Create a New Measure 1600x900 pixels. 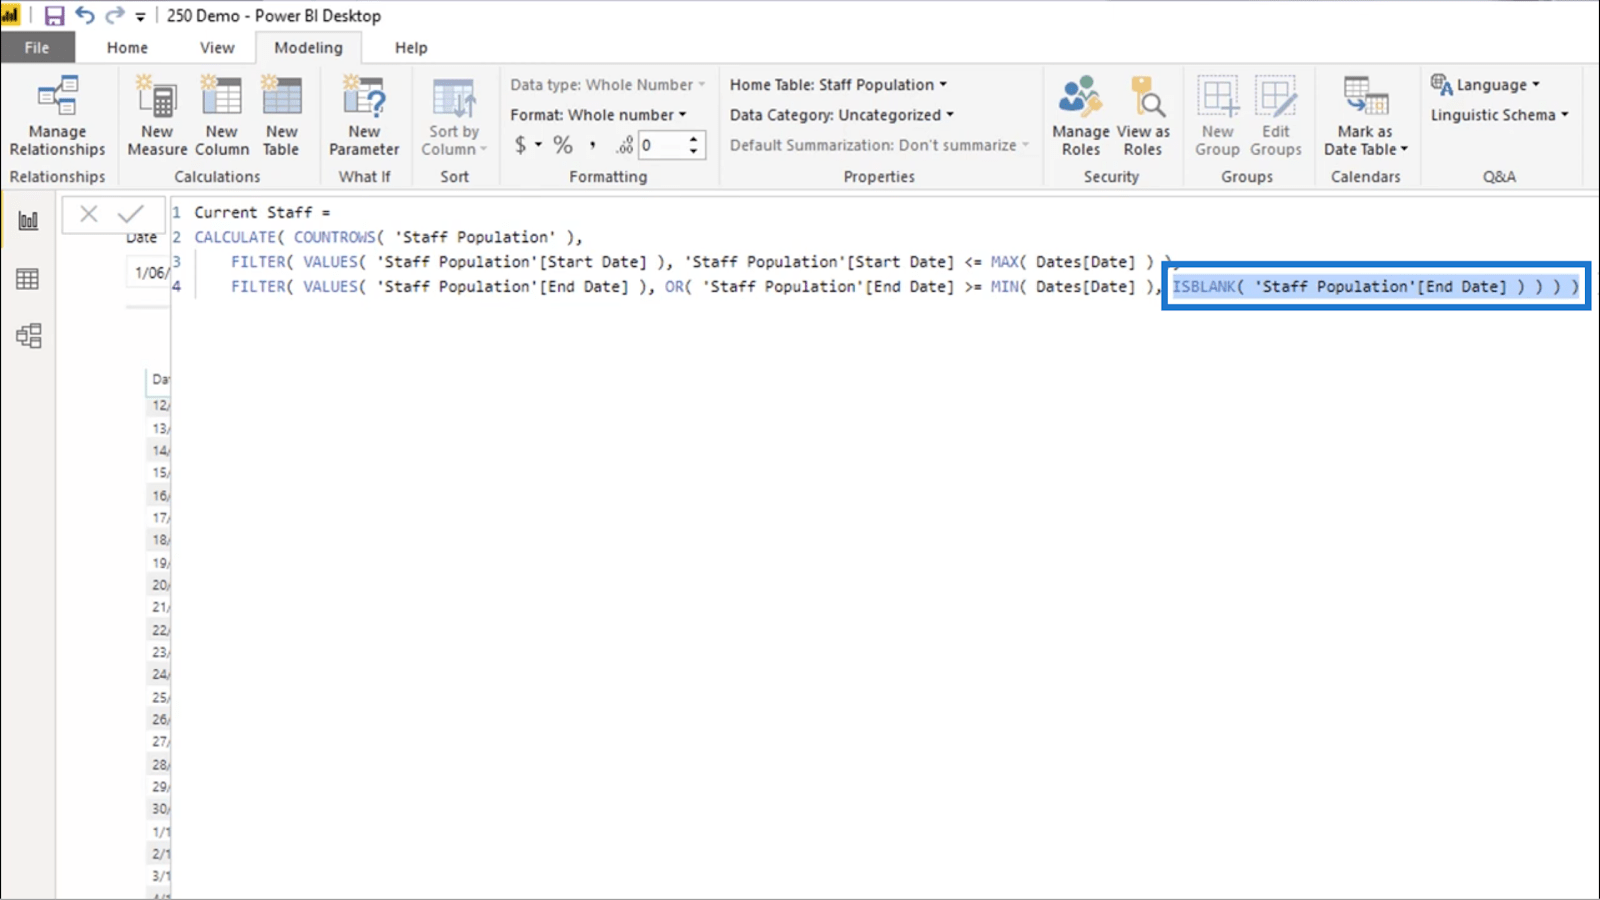pos(157,116)
